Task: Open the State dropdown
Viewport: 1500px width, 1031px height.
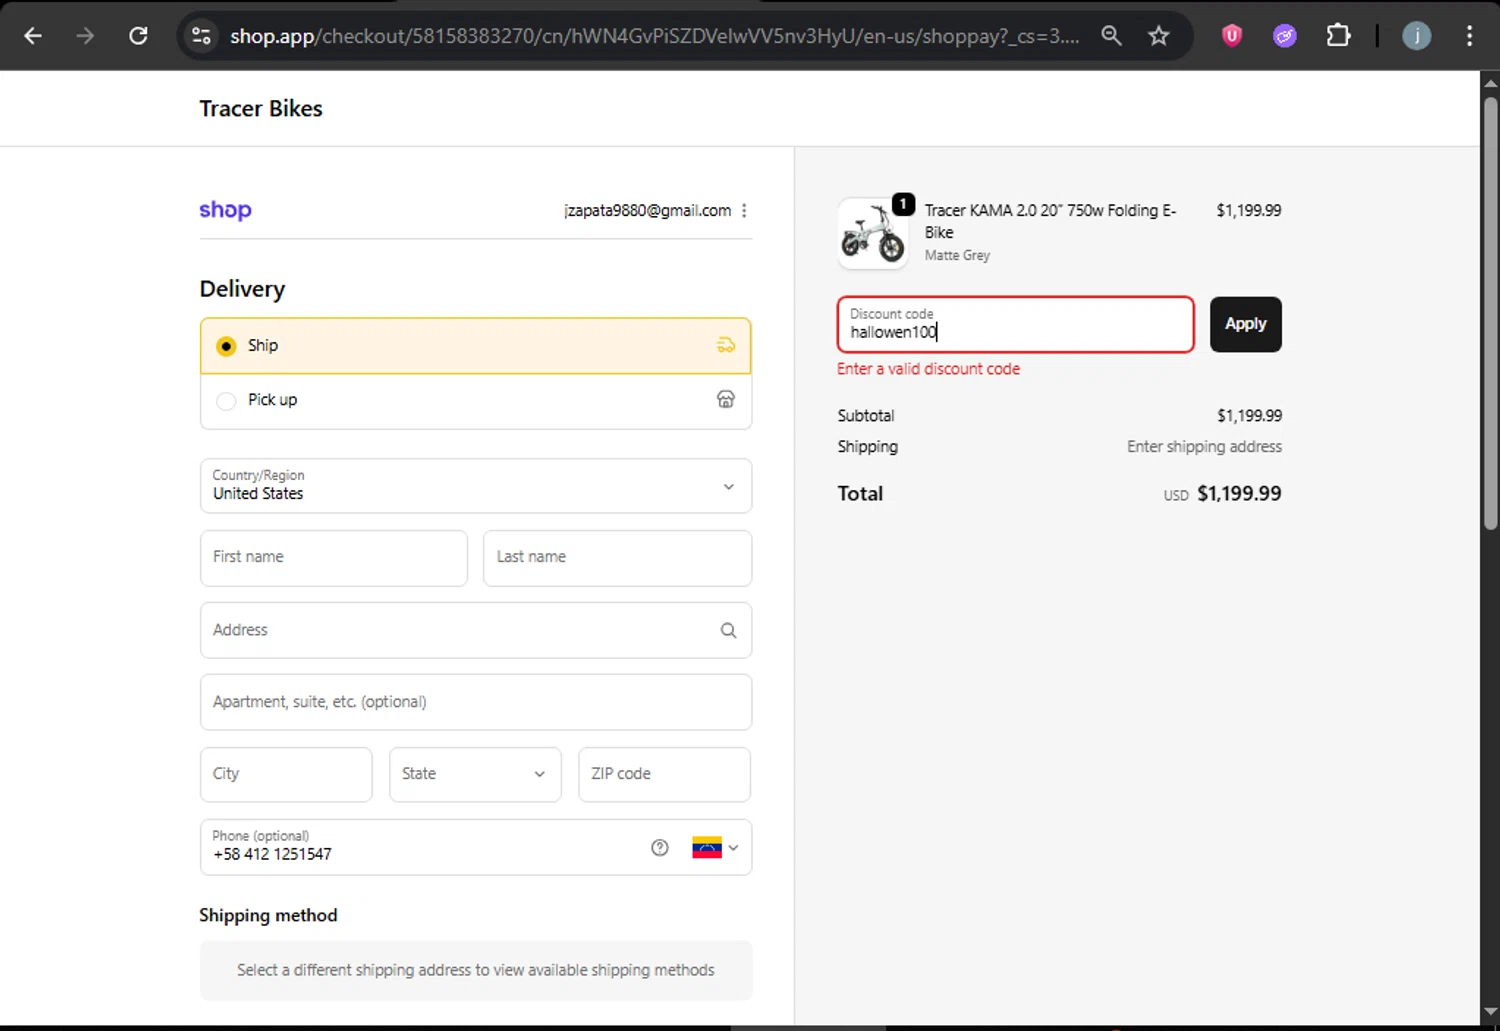Action: click(475, 774)
